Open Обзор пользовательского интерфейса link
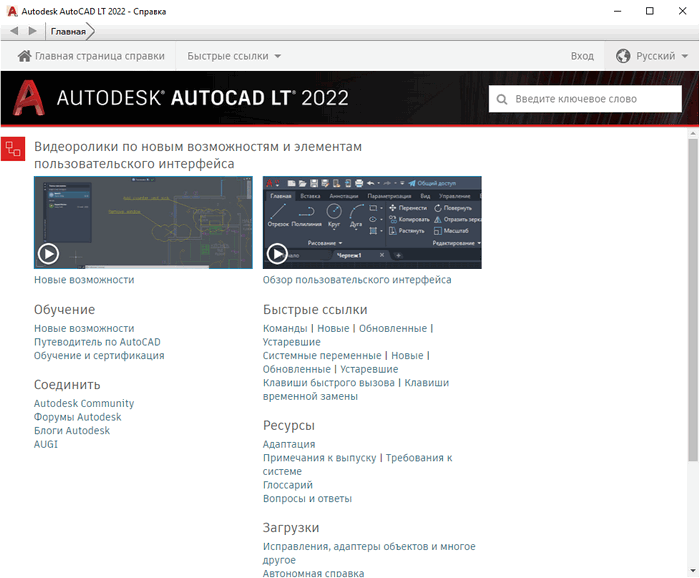Image resolution: width=700 pixels, height=578 pixels. click(x=357, y=280)
